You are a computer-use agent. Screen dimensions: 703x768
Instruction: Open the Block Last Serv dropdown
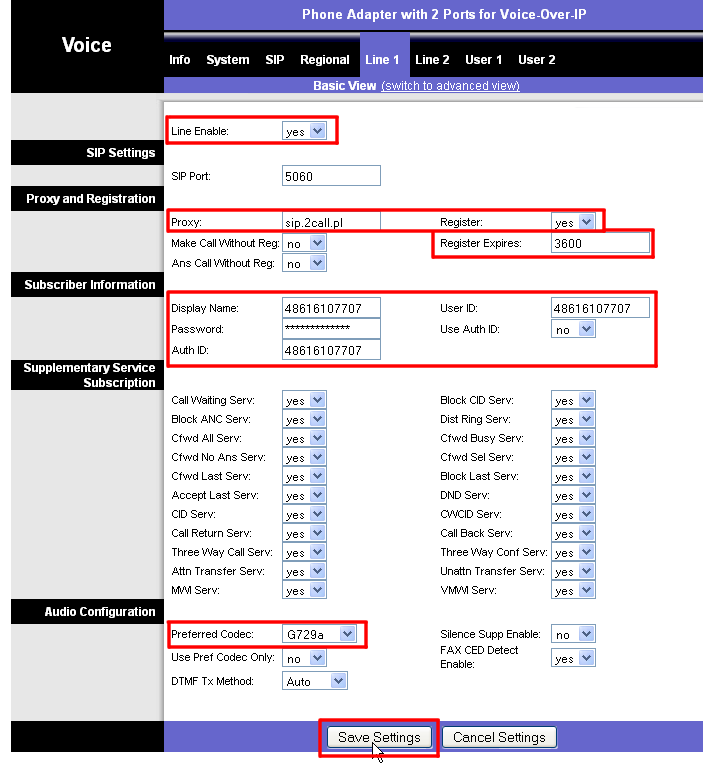point(573,476)
